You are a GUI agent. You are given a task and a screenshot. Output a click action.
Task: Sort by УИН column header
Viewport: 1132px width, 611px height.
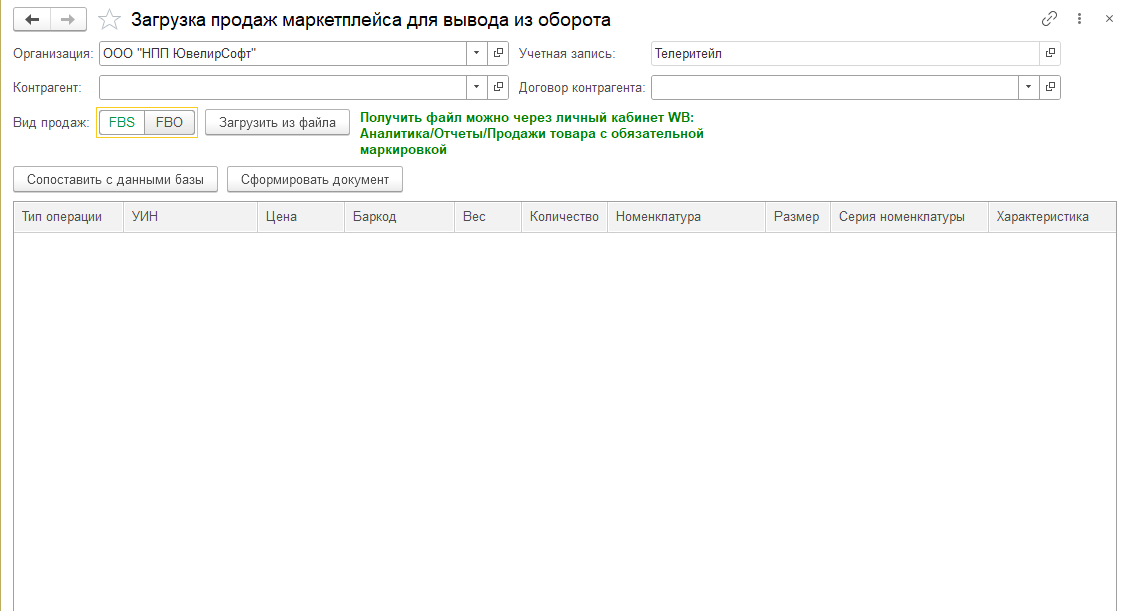tap(190, 217)
